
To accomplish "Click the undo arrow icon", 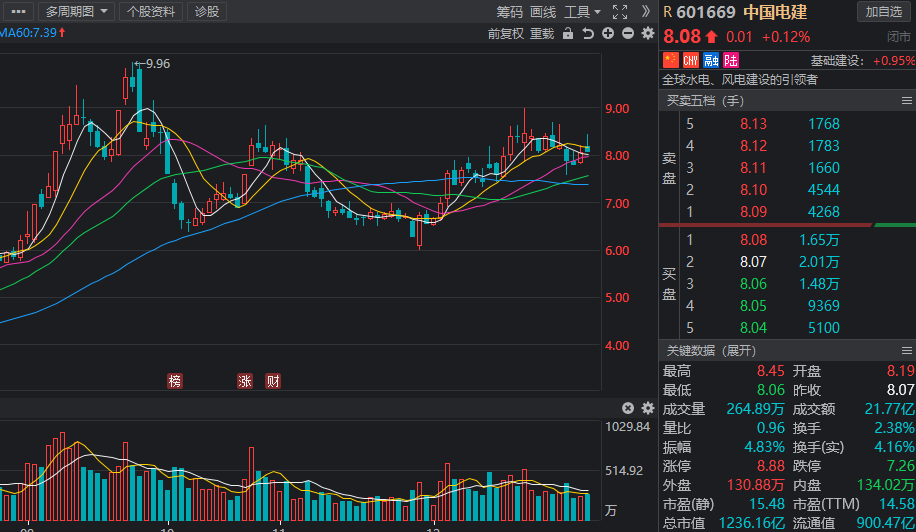I will (588, 33).
